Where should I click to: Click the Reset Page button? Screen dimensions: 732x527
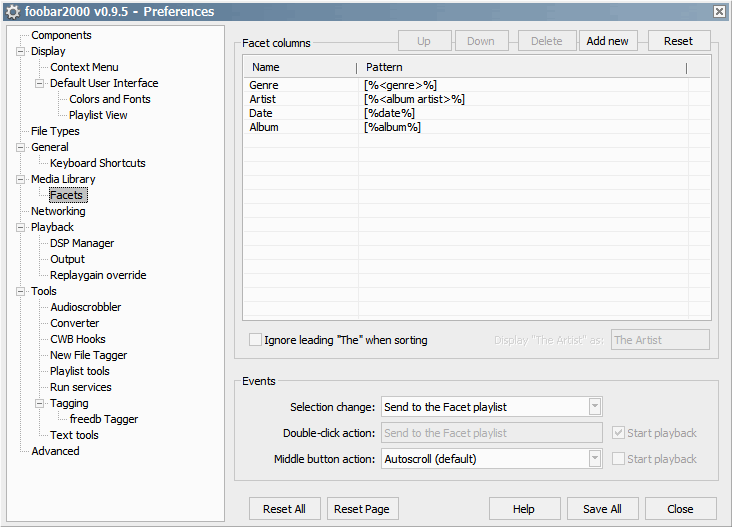[362, 509]
